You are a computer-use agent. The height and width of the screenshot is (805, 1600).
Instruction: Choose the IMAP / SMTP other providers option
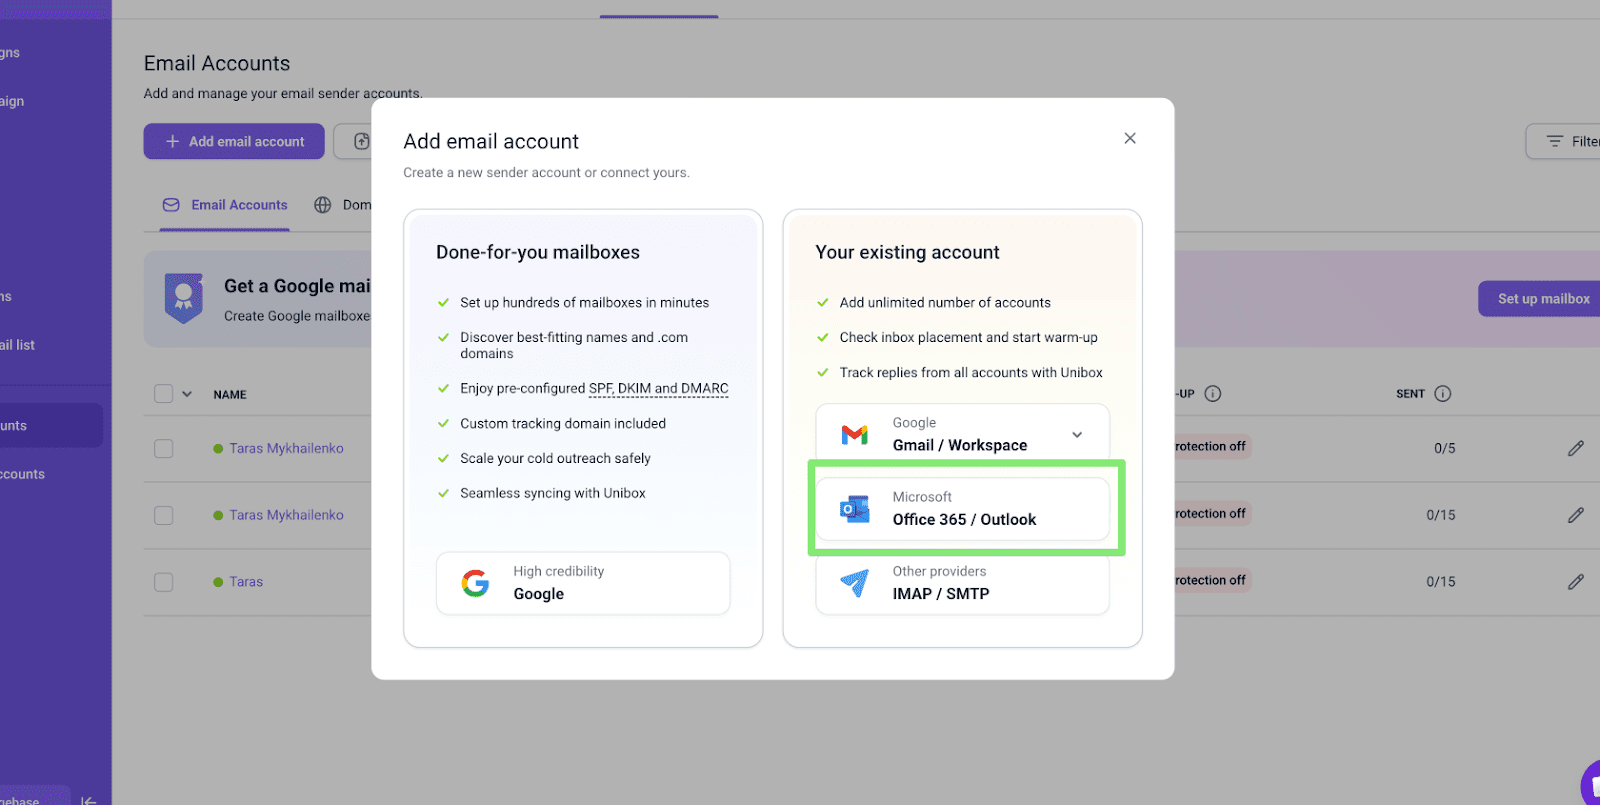(x=962, y=584)
